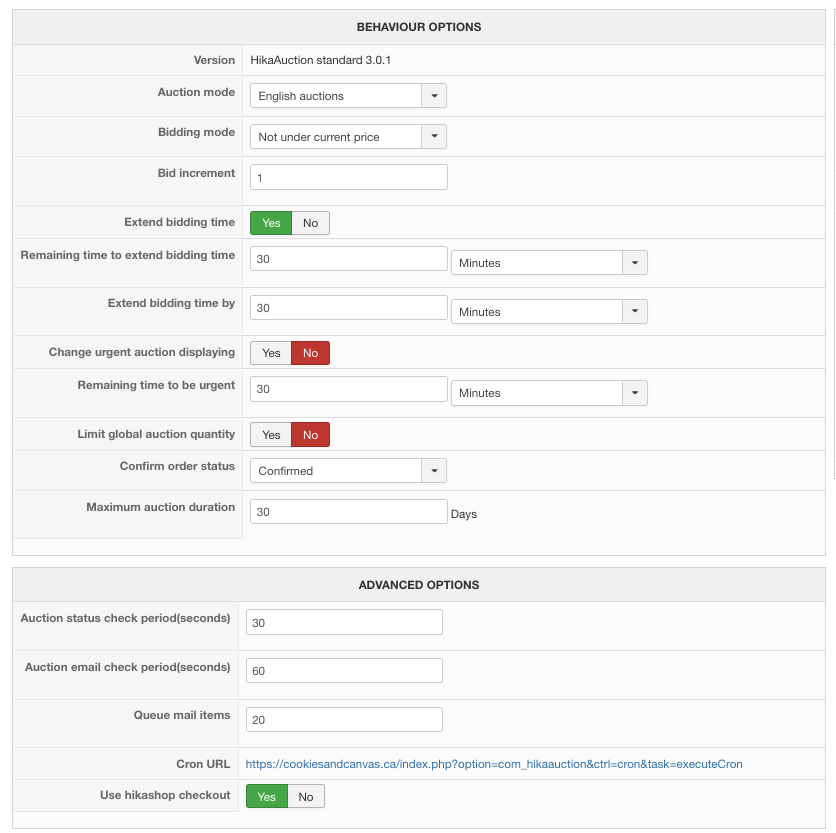Set Limit global auction quantity to Yes
836x833 pixels.
coord(271,435)
